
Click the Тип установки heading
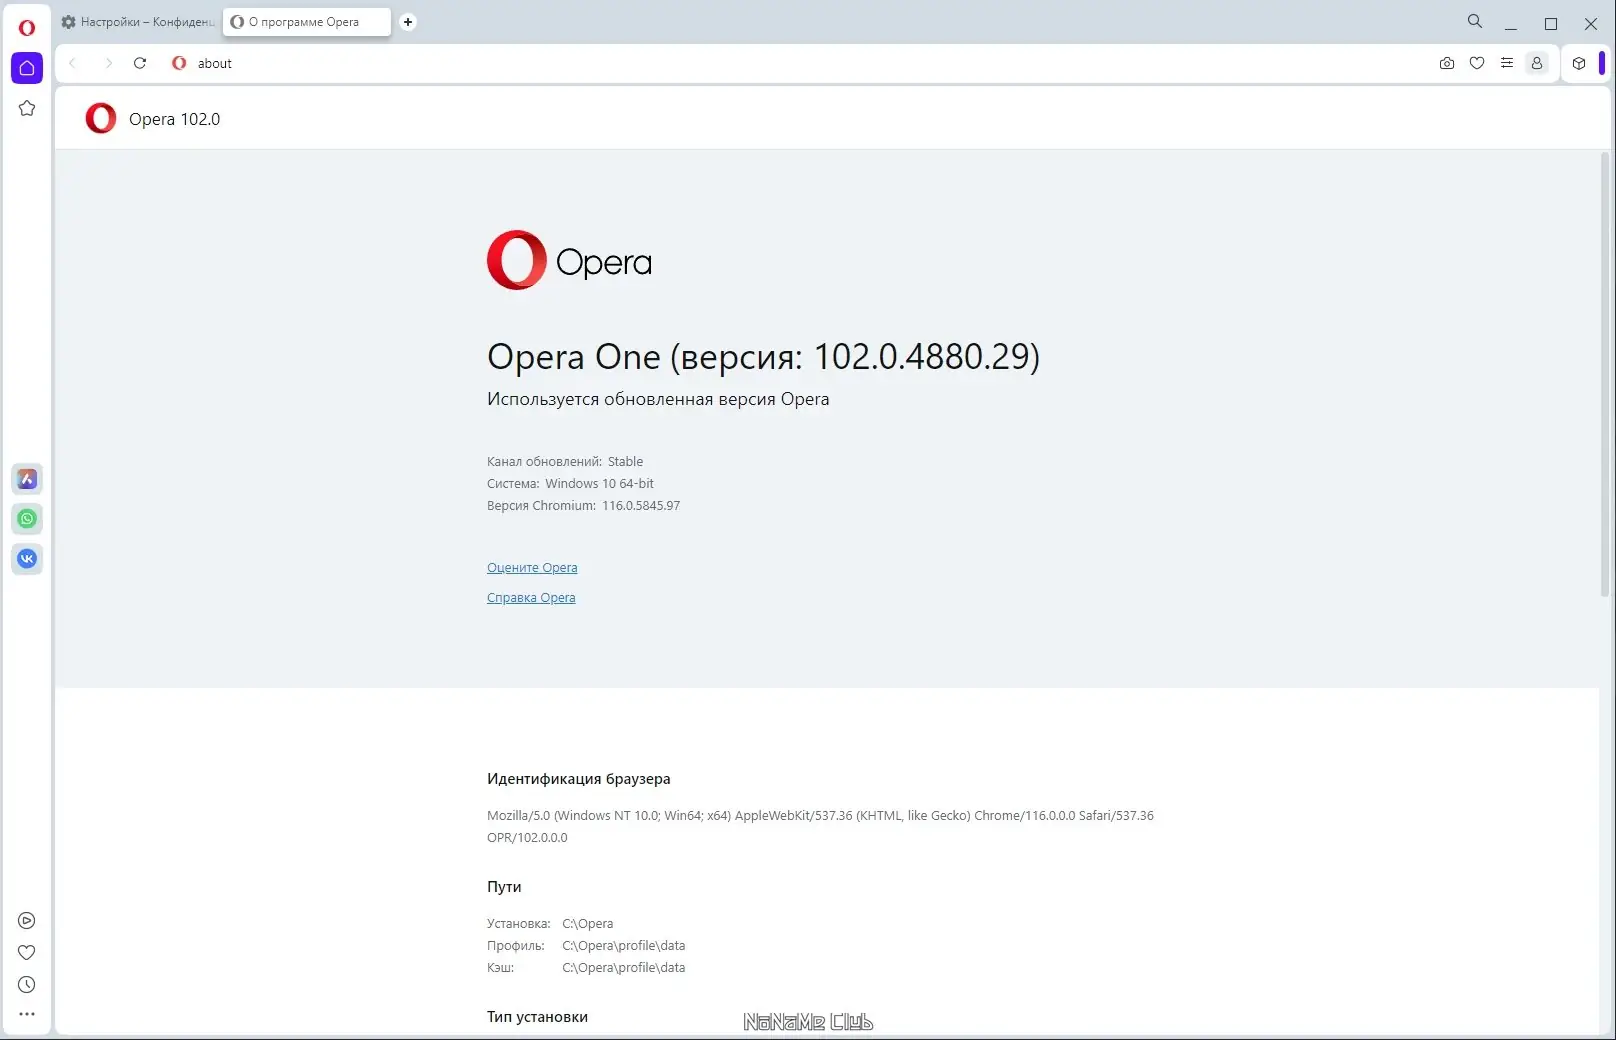(537, 1017)
